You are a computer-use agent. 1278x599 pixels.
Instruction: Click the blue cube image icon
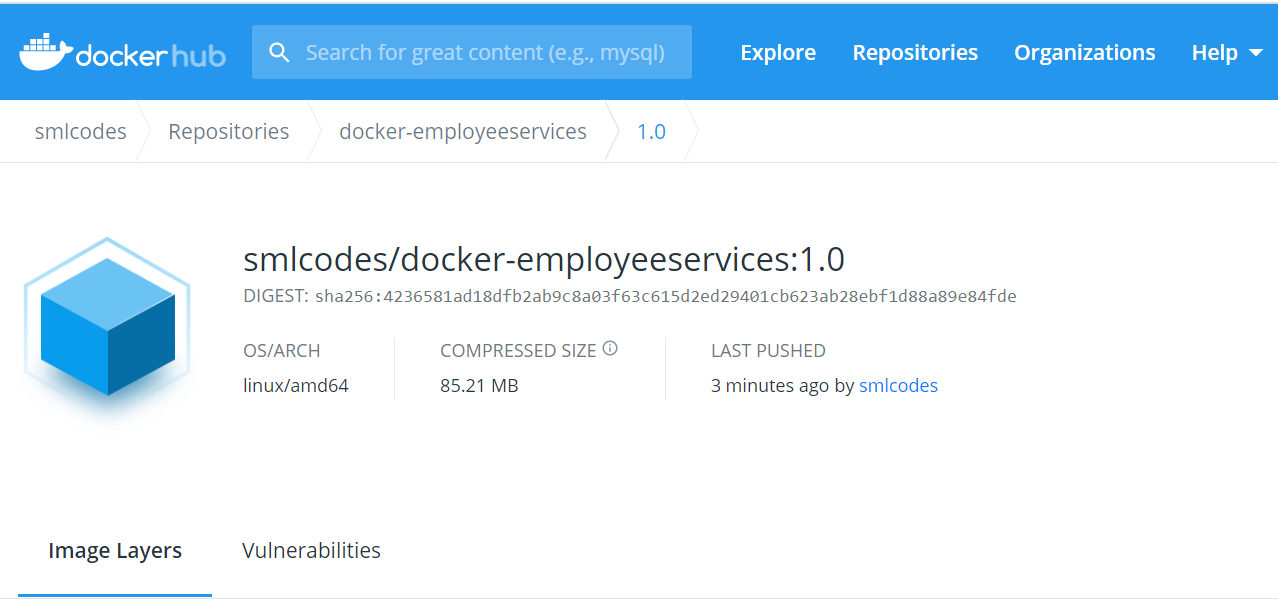pos(107,327)
